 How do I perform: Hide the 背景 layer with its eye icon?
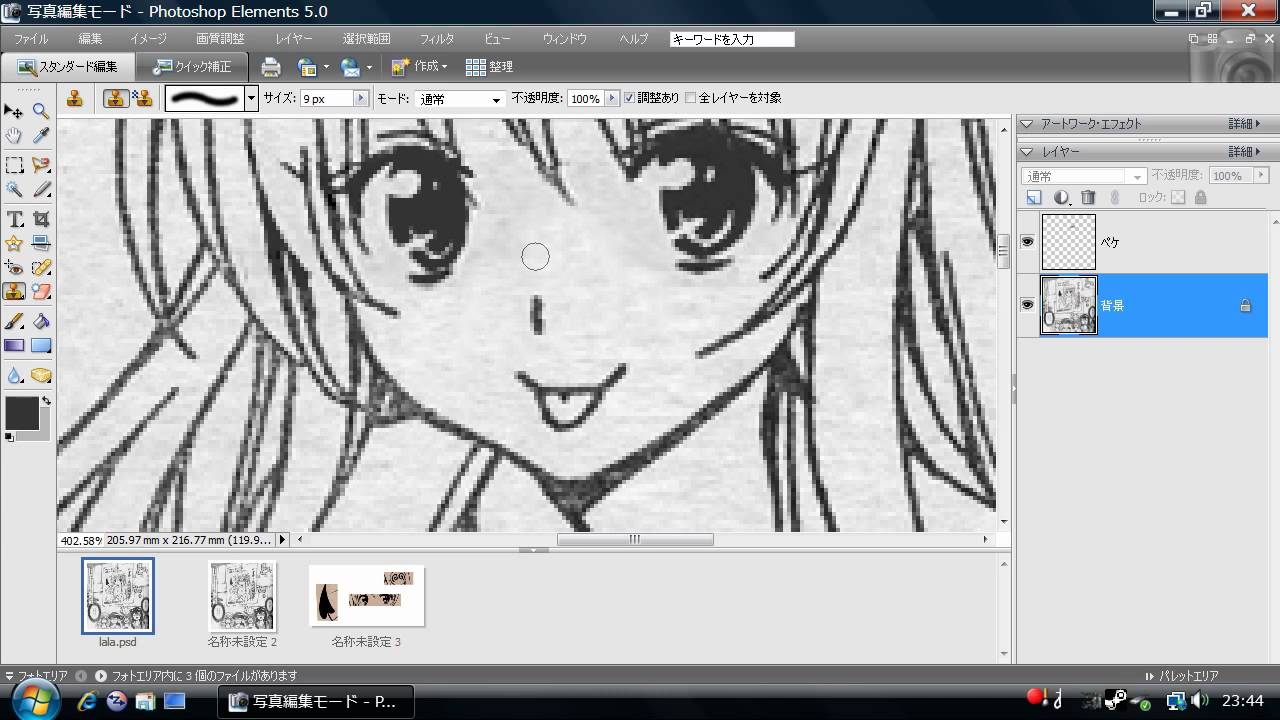coord(1027,304)
